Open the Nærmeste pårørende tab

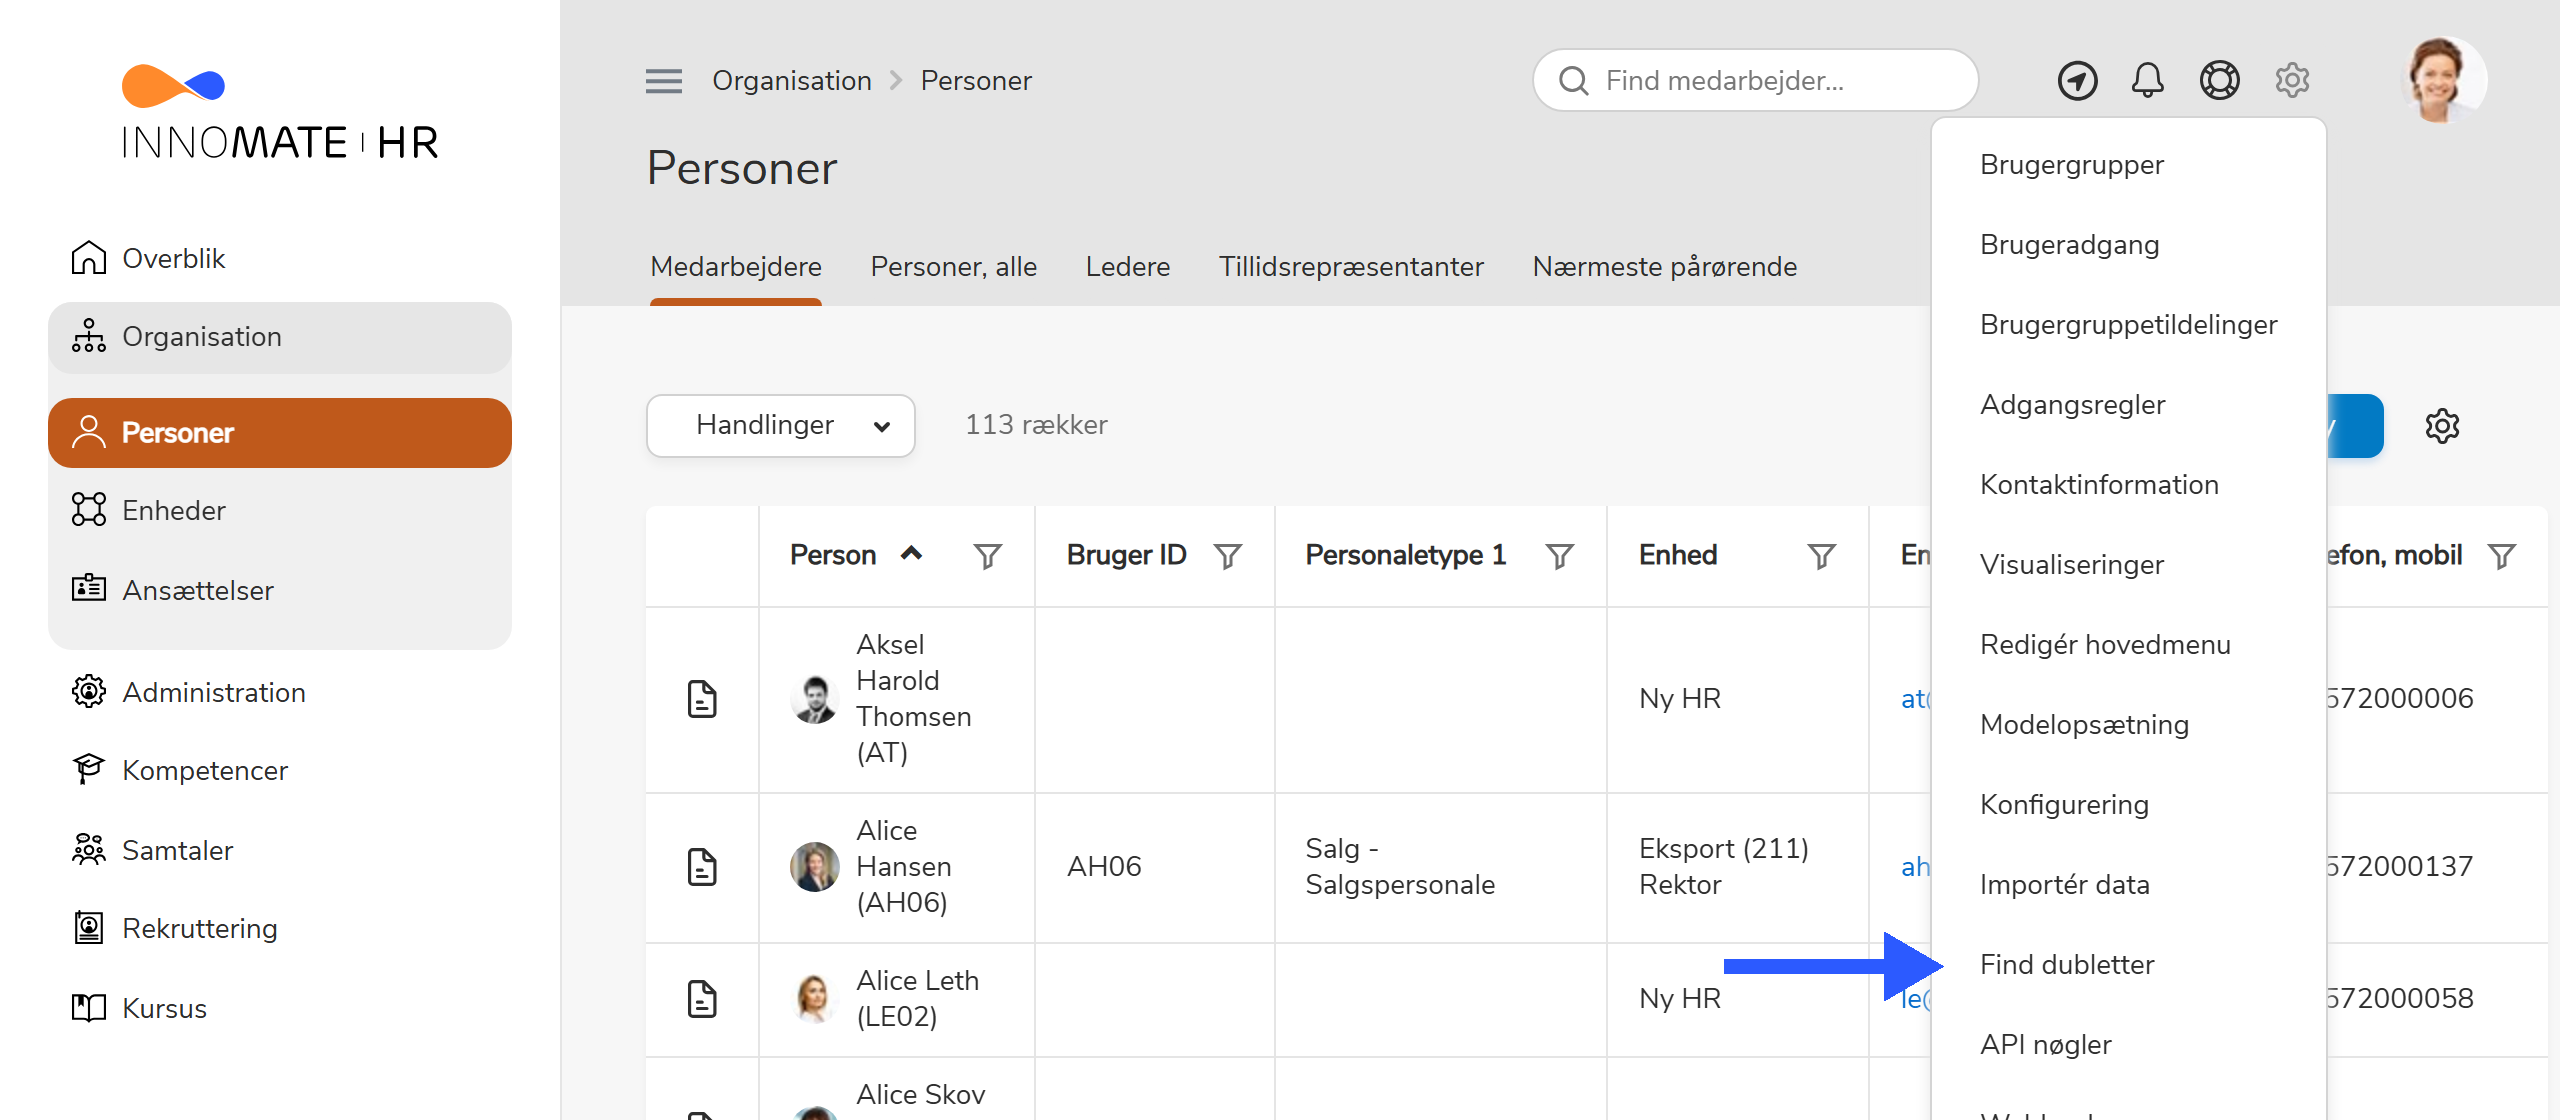[x=1665, y=267]
